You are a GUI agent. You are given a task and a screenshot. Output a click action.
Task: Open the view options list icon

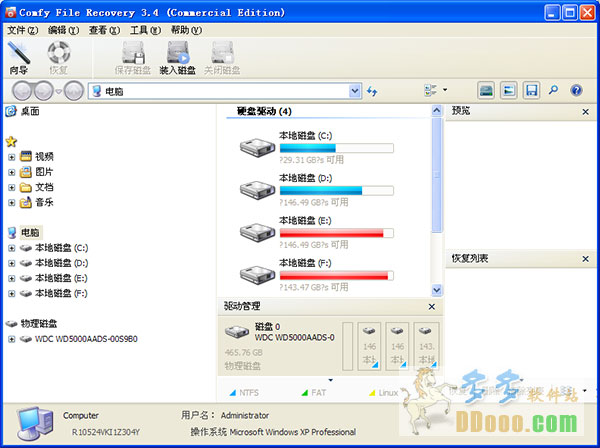pyautogui.click(x=430, y=90)
